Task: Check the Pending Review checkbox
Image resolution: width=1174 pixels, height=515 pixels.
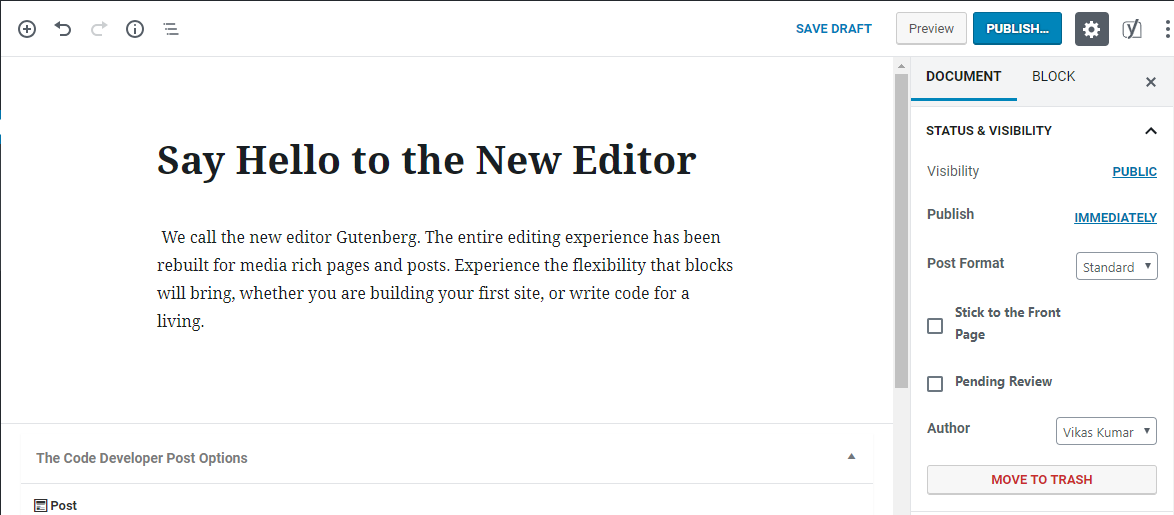Action: tap(935, 383)
